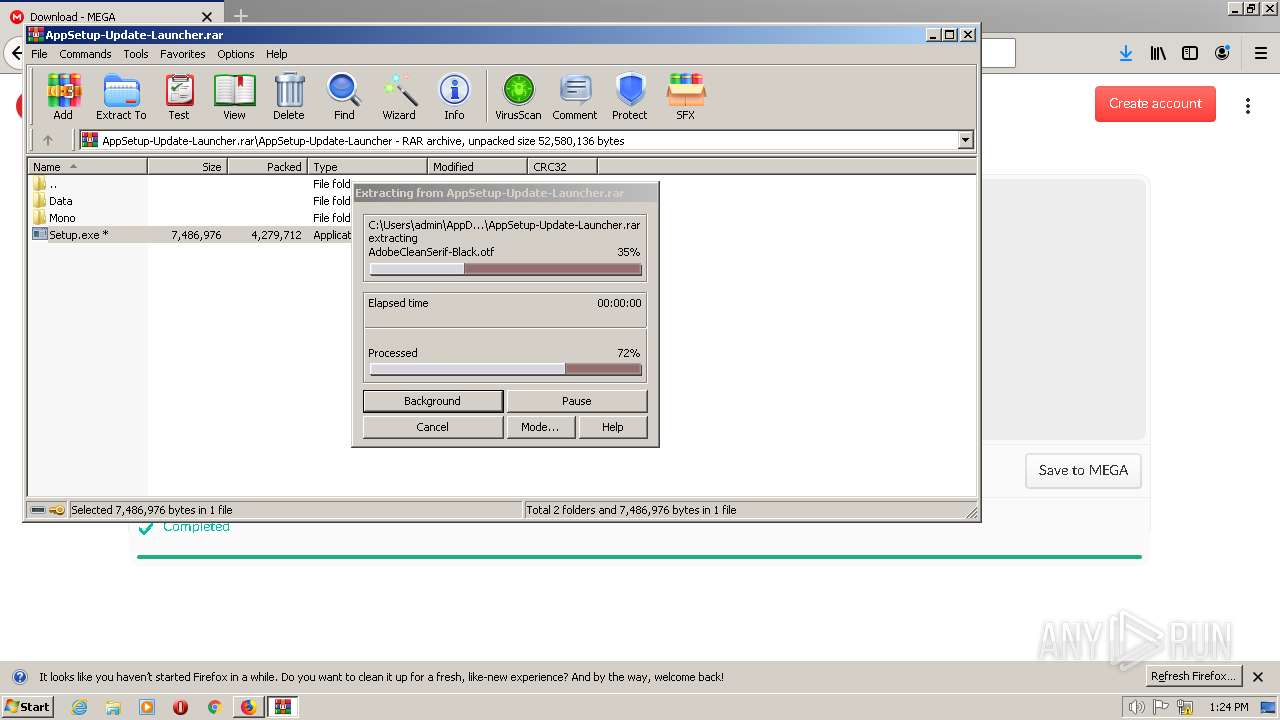This screenshot has width=1280, height=720.
Task: Click the Windows Explorer taskbar icon
Action: (x=113, y=707)
